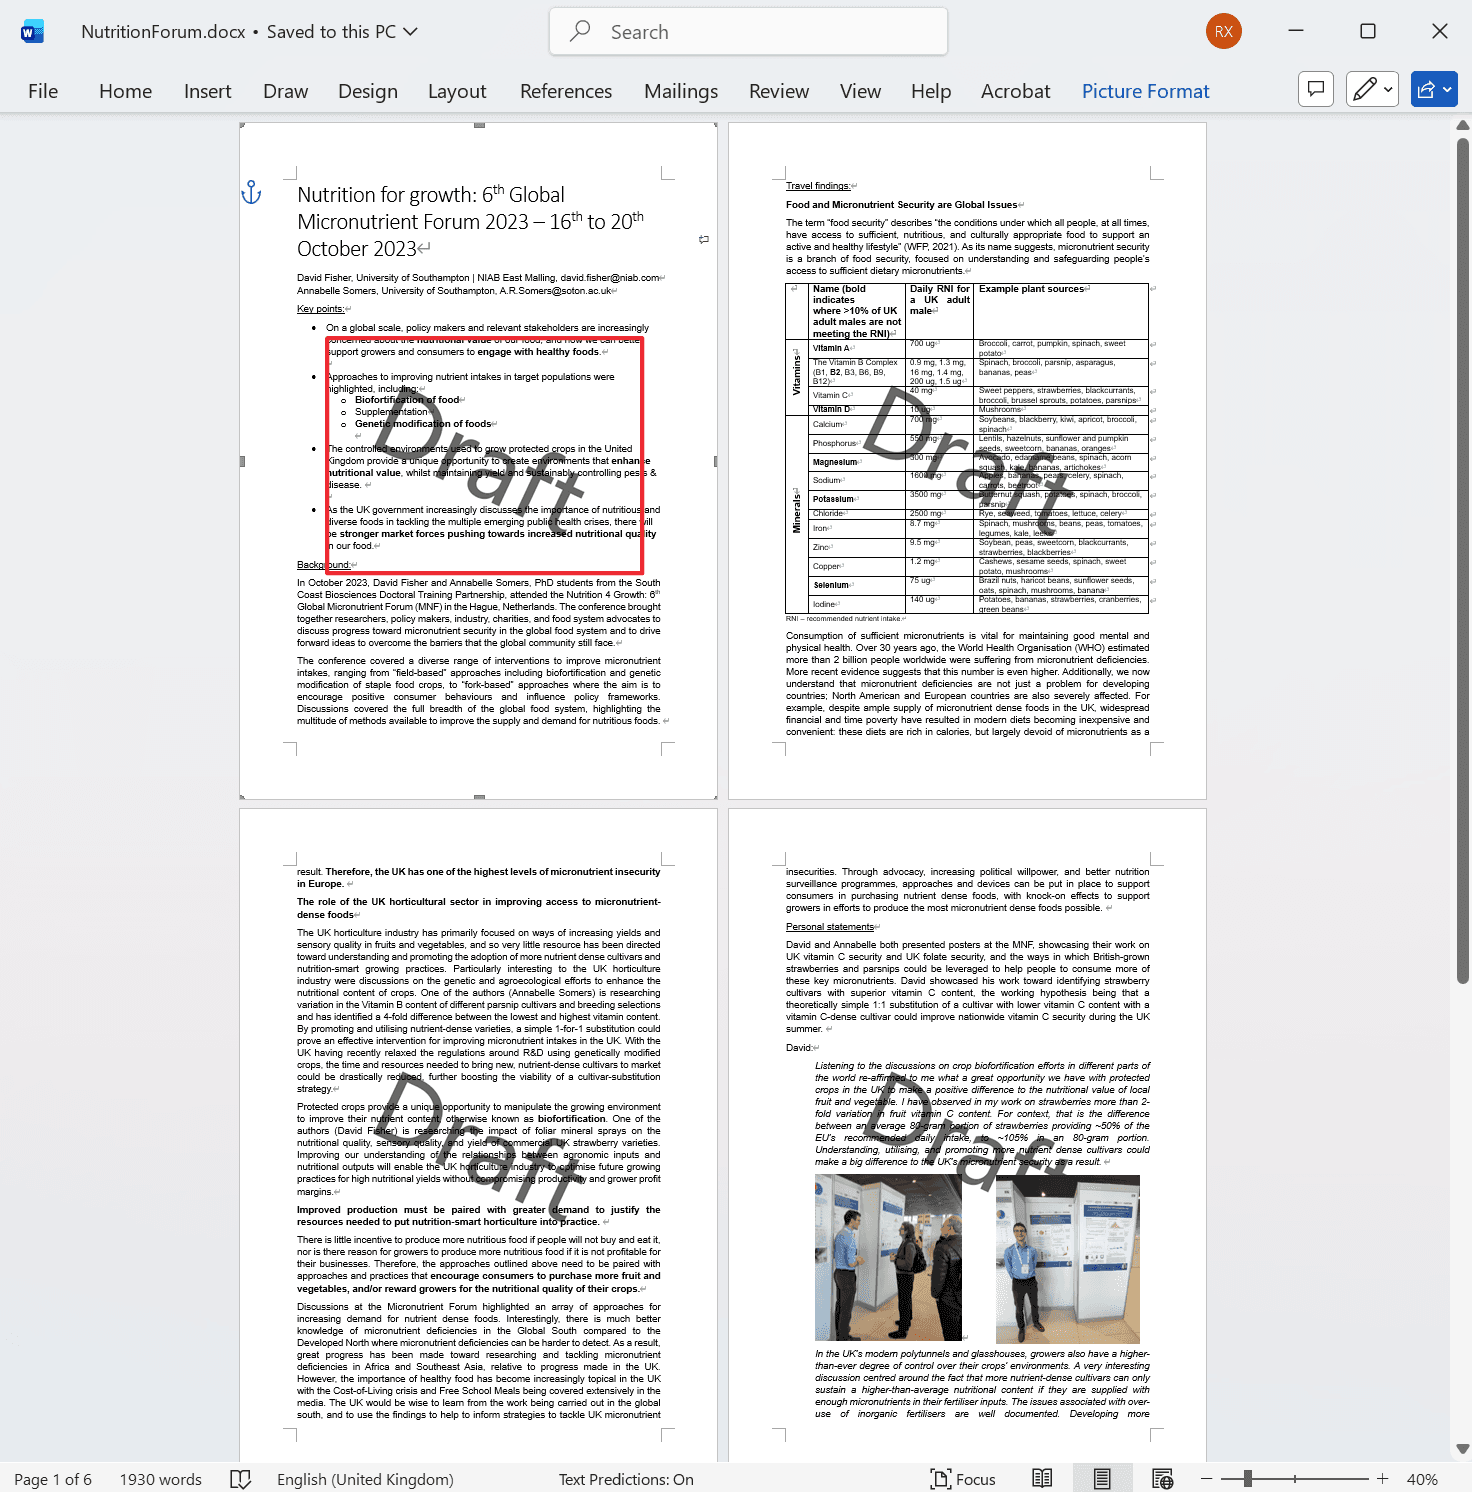Open the Read Mode view icon
Screen dimensions: 1472x1492
1042,1478
